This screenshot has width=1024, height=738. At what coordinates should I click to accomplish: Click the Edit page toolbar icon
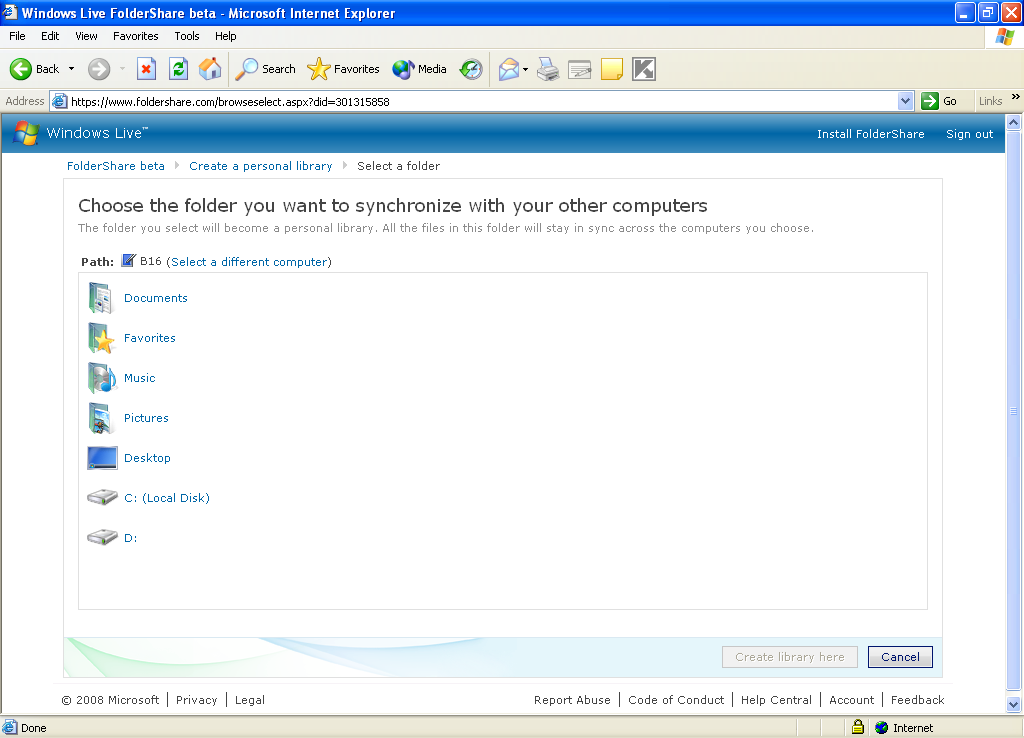pos(580,69)
